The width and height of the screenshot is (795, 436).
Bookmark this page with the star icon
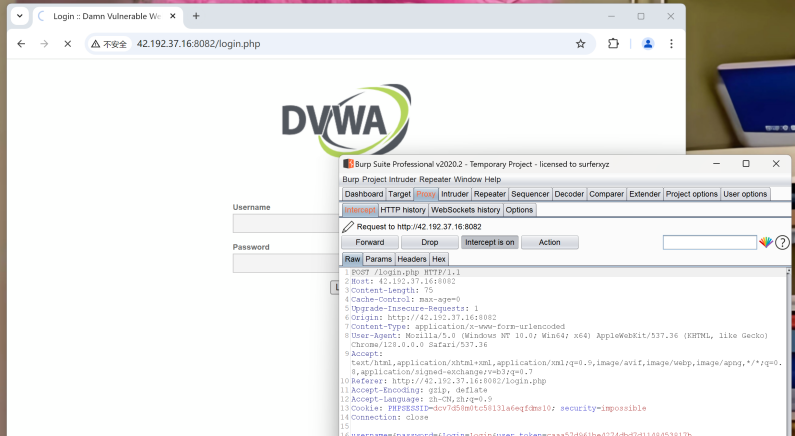point(581,44)
